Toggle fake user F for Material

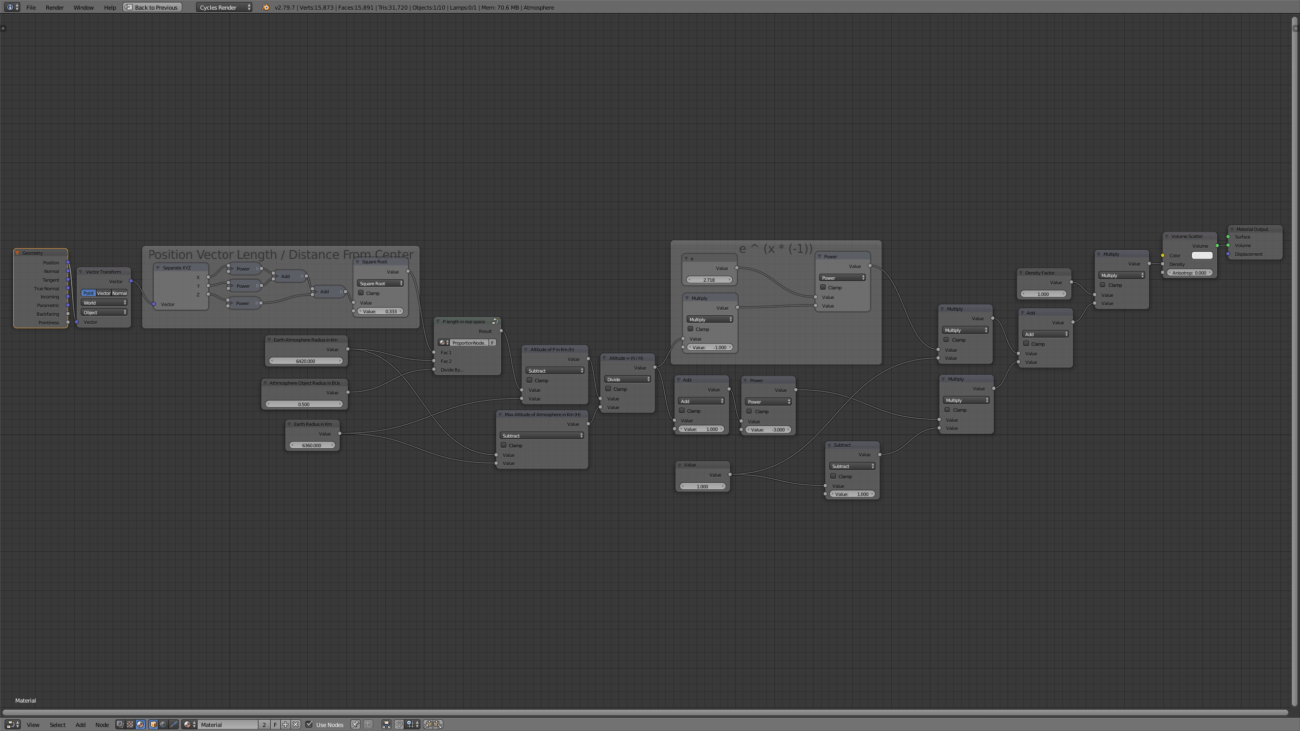pyautogui.click(x=275, y=724)
